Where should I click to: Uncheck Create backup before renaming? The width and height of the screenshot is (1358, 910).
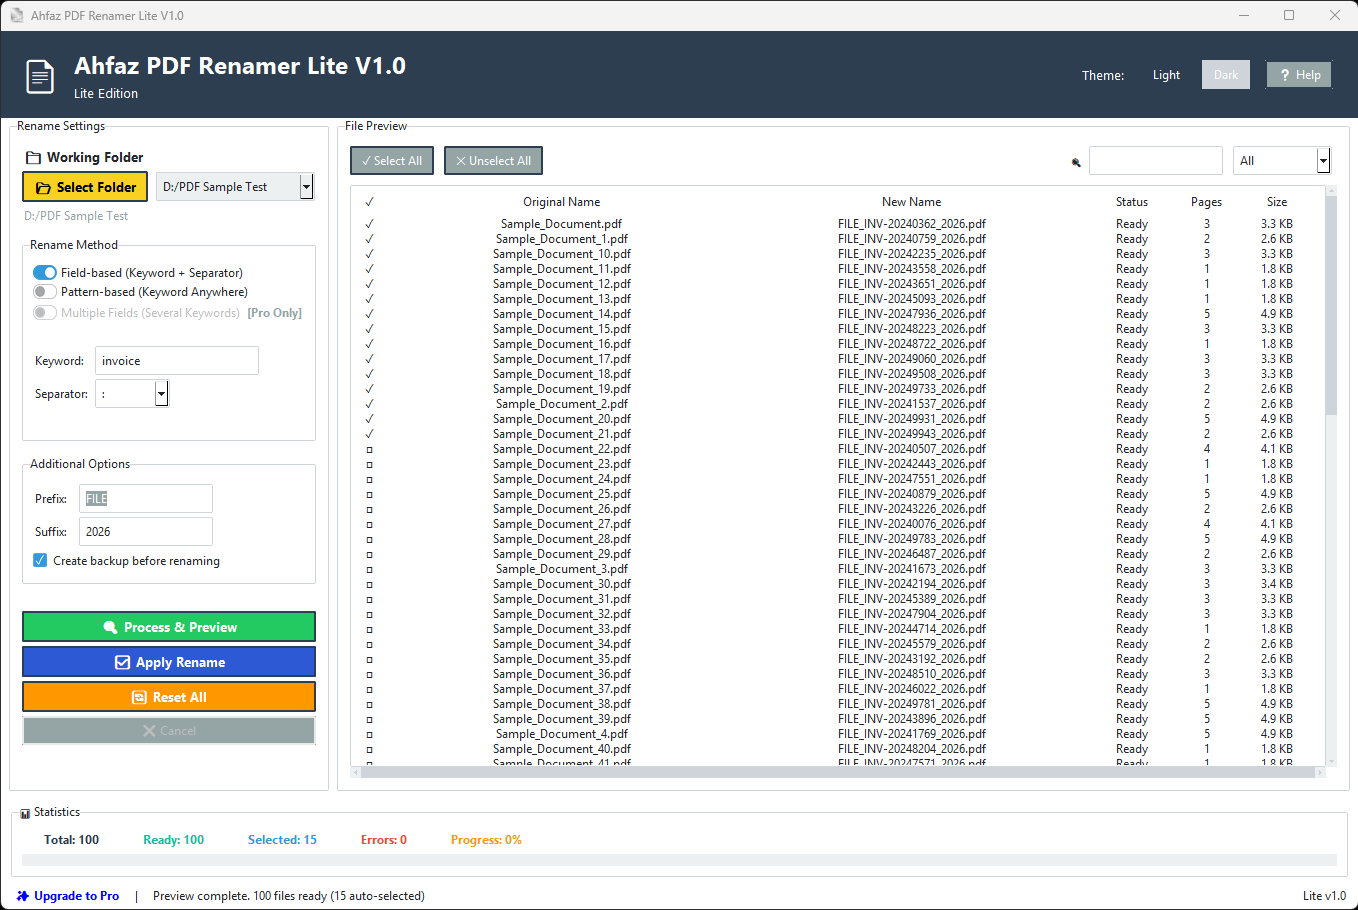(x=40, y=561)
